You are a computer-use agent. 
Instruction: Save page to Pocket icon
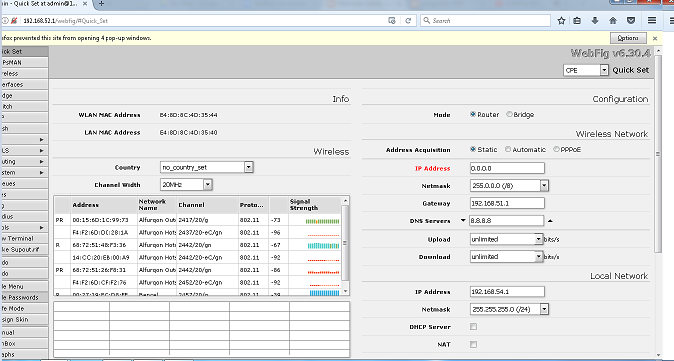[631, 21]
